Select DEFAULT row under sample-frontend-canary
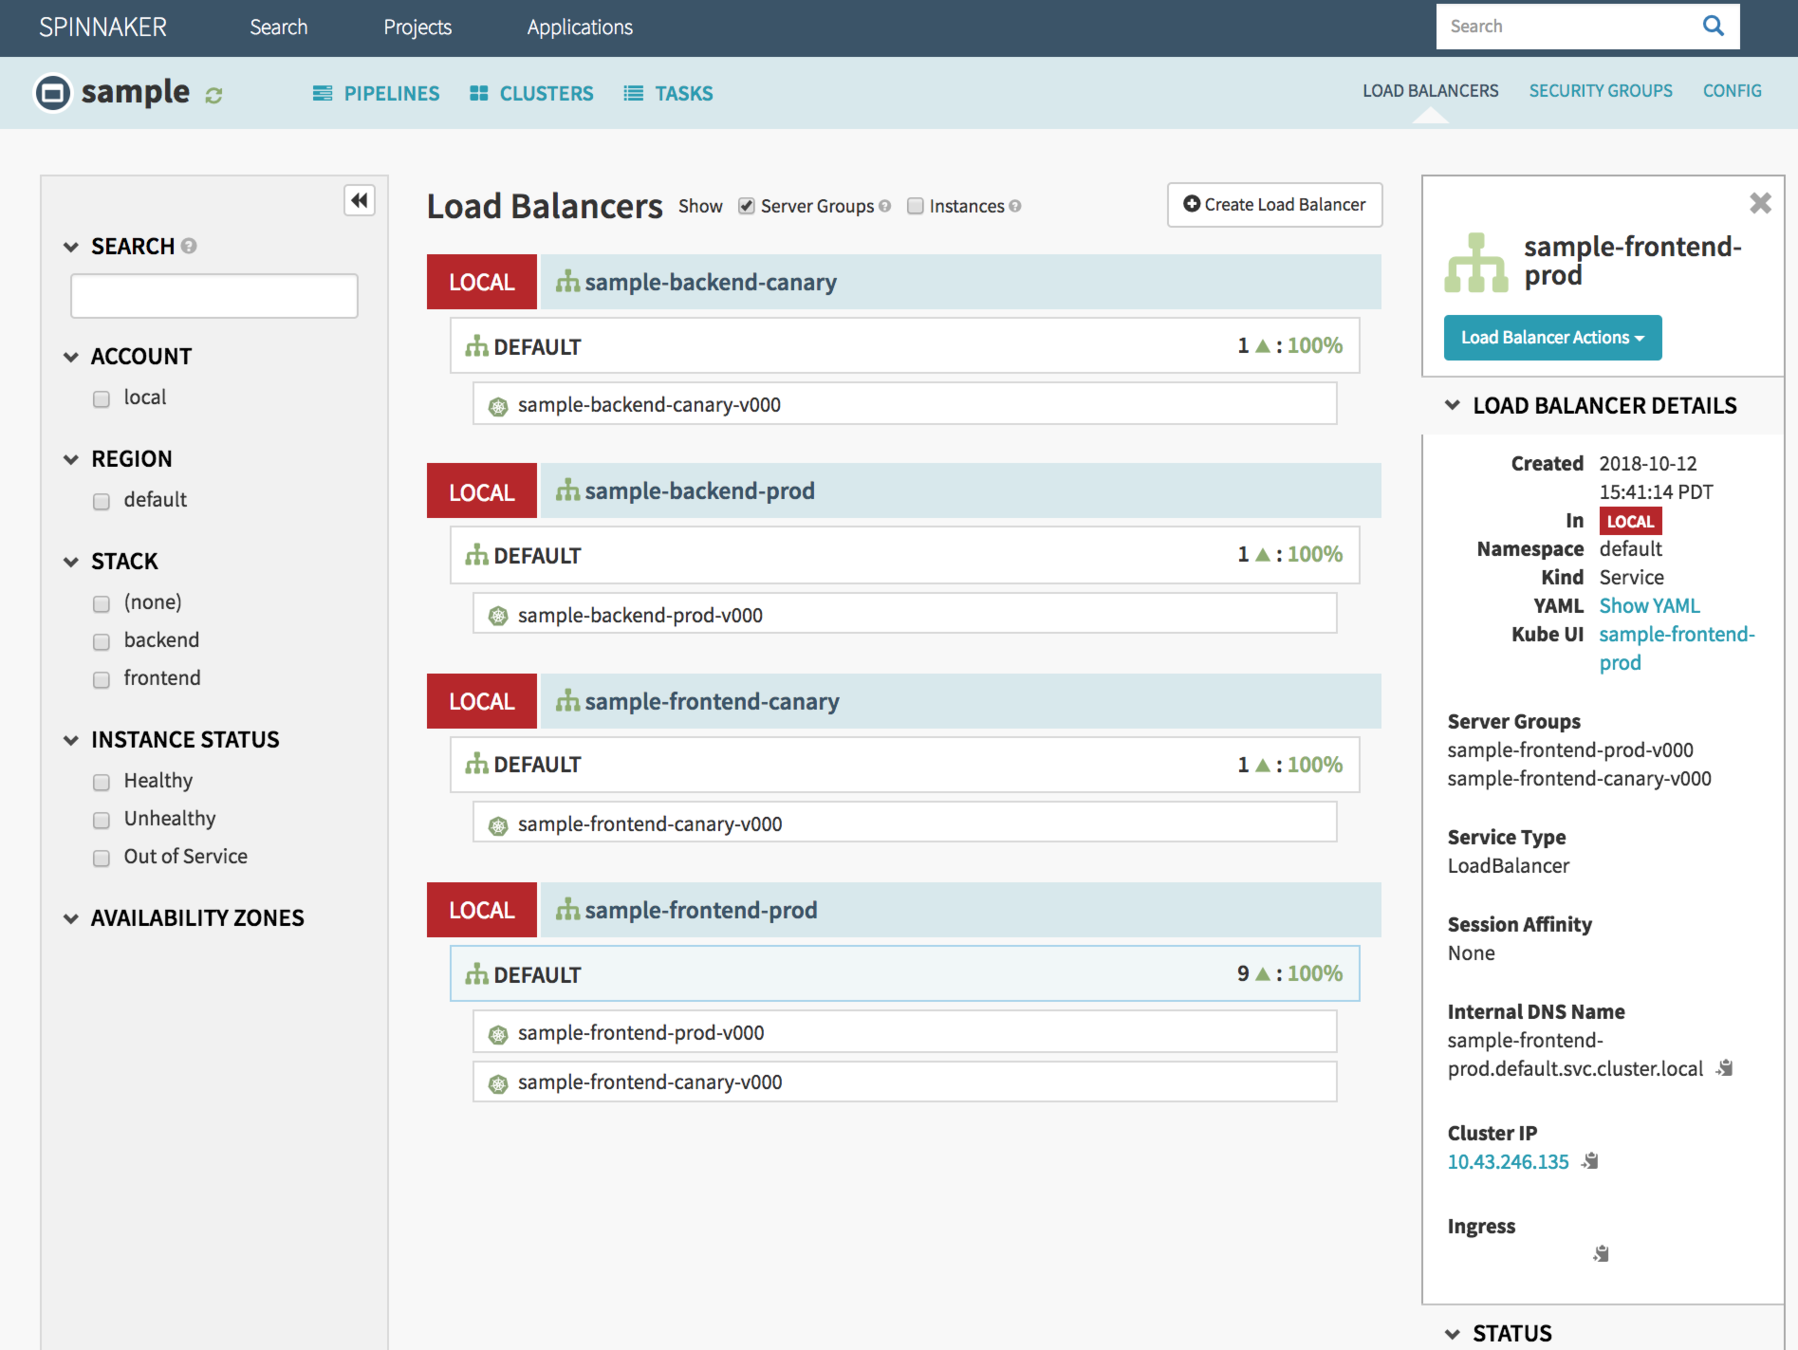1798x1350 pixels. (x=904, y=764)
